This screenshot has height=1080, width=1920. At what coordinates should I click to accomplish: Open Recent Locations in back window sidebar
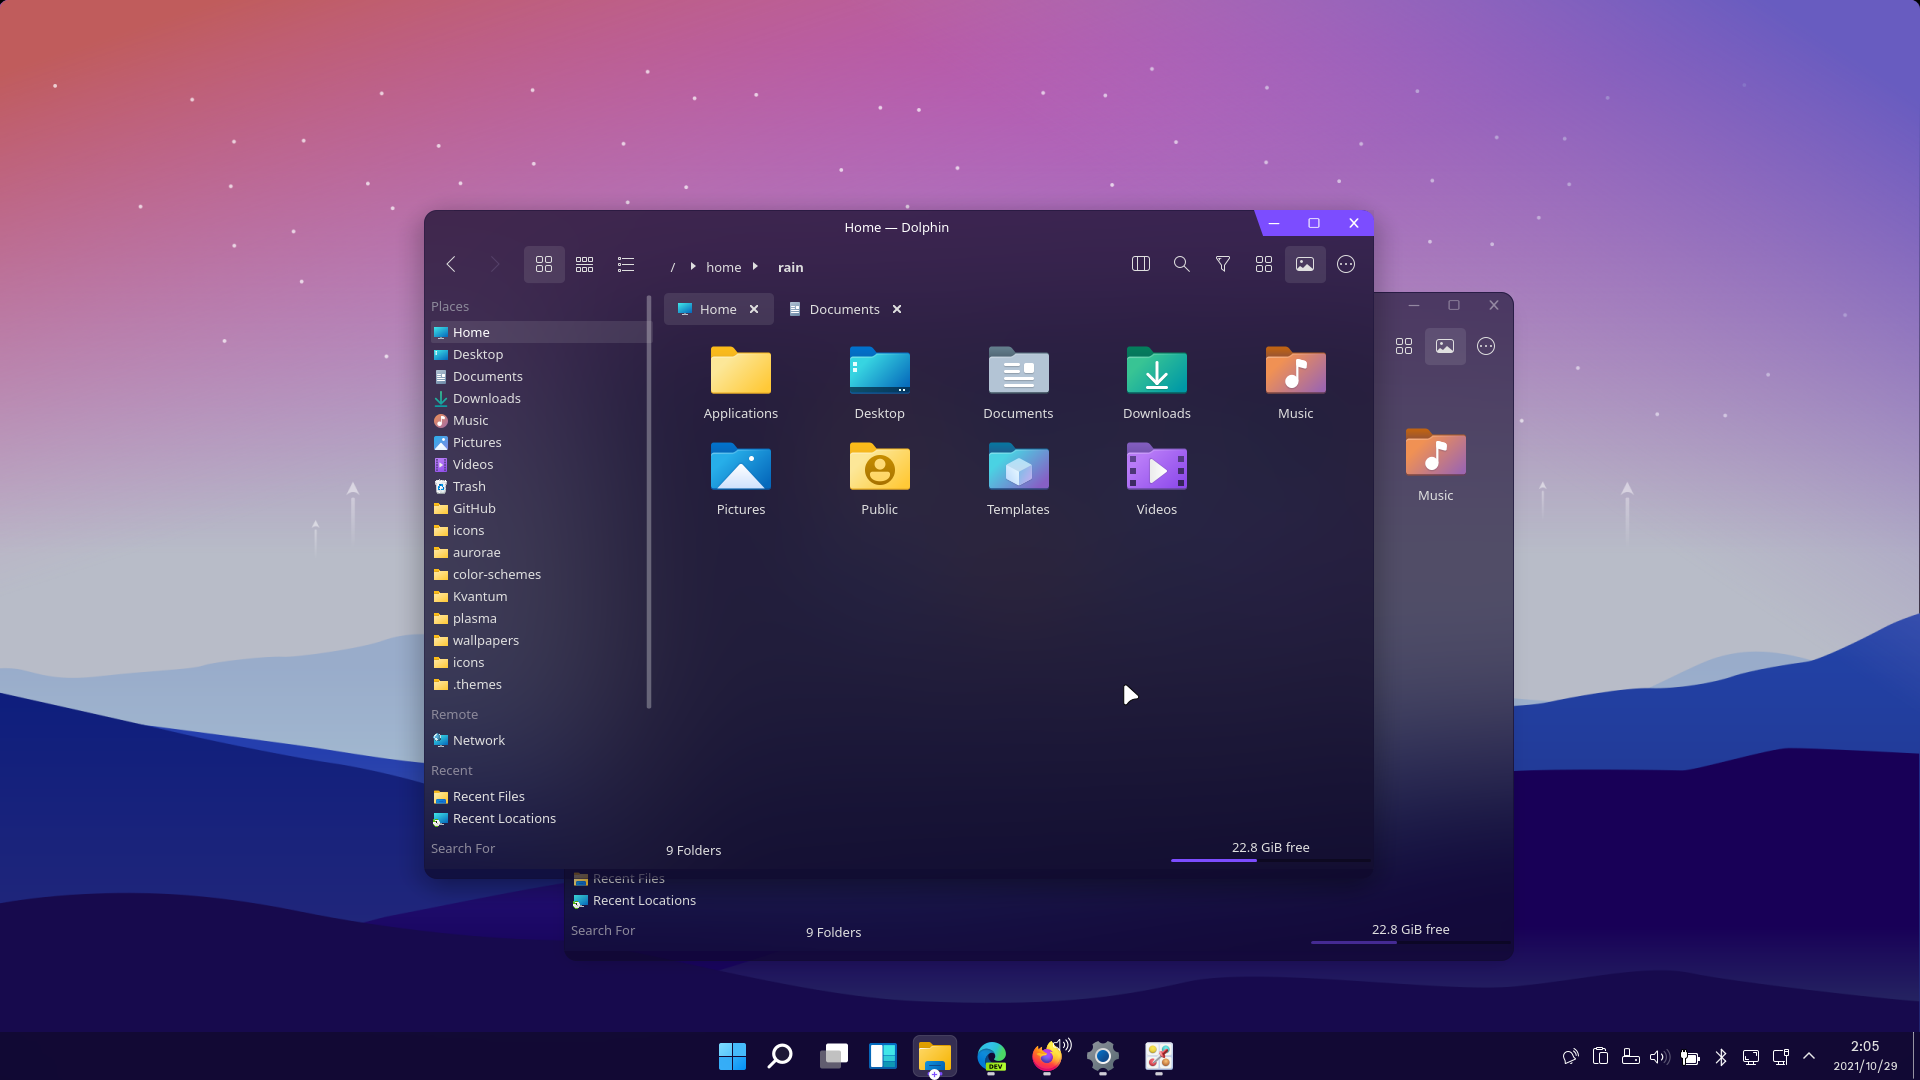pos(634,900)
